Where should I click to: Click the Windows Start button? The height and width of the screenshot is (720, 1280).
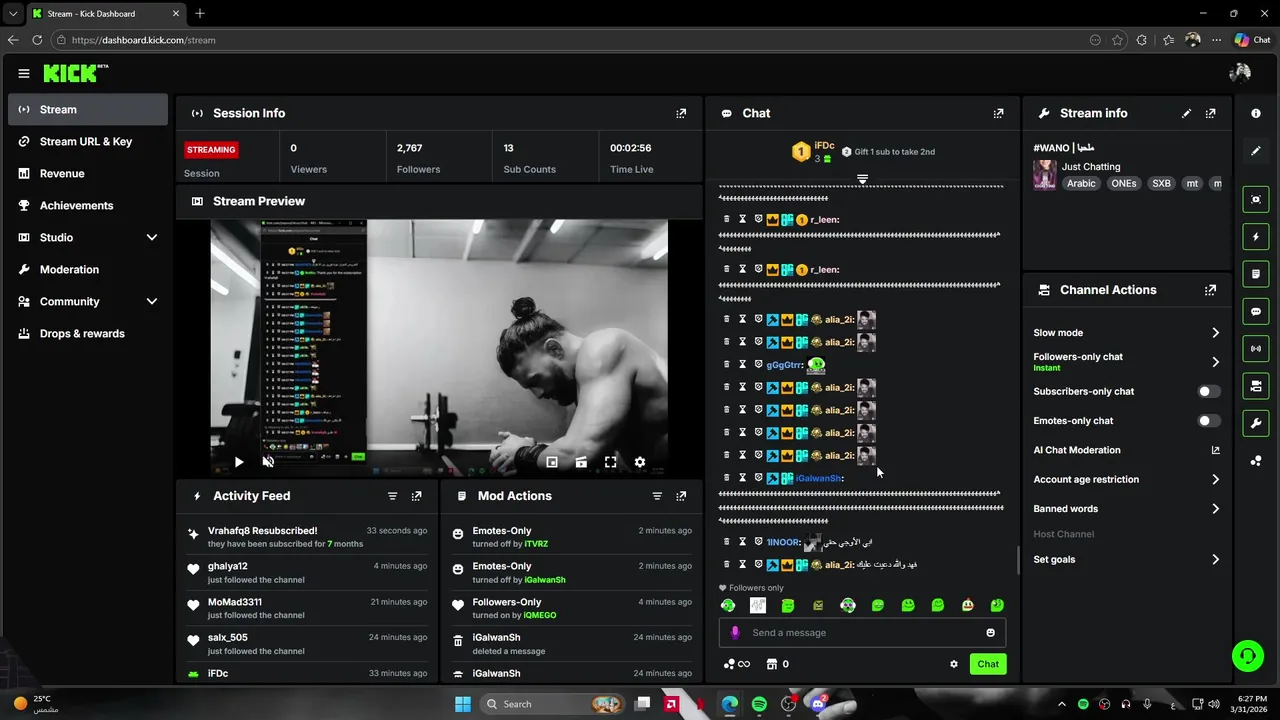point(463,704)
